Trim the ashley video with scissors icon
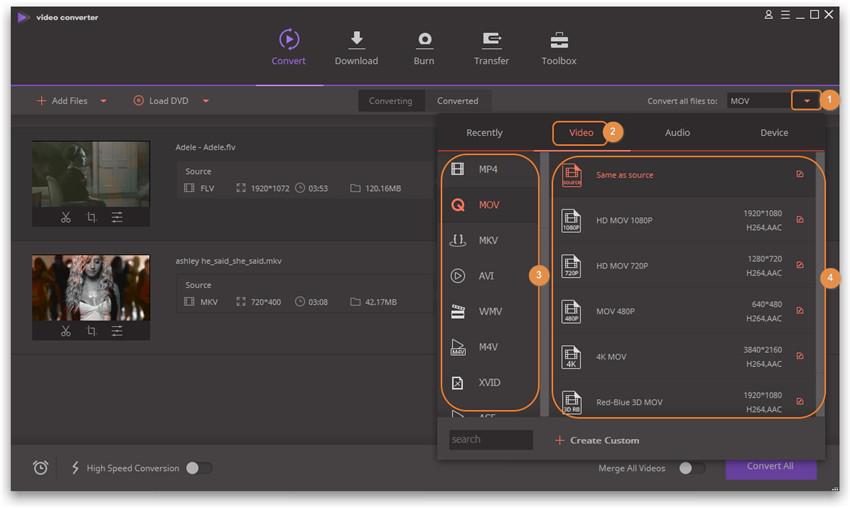This screenshot has height=508, width=850. coord(66,331)
